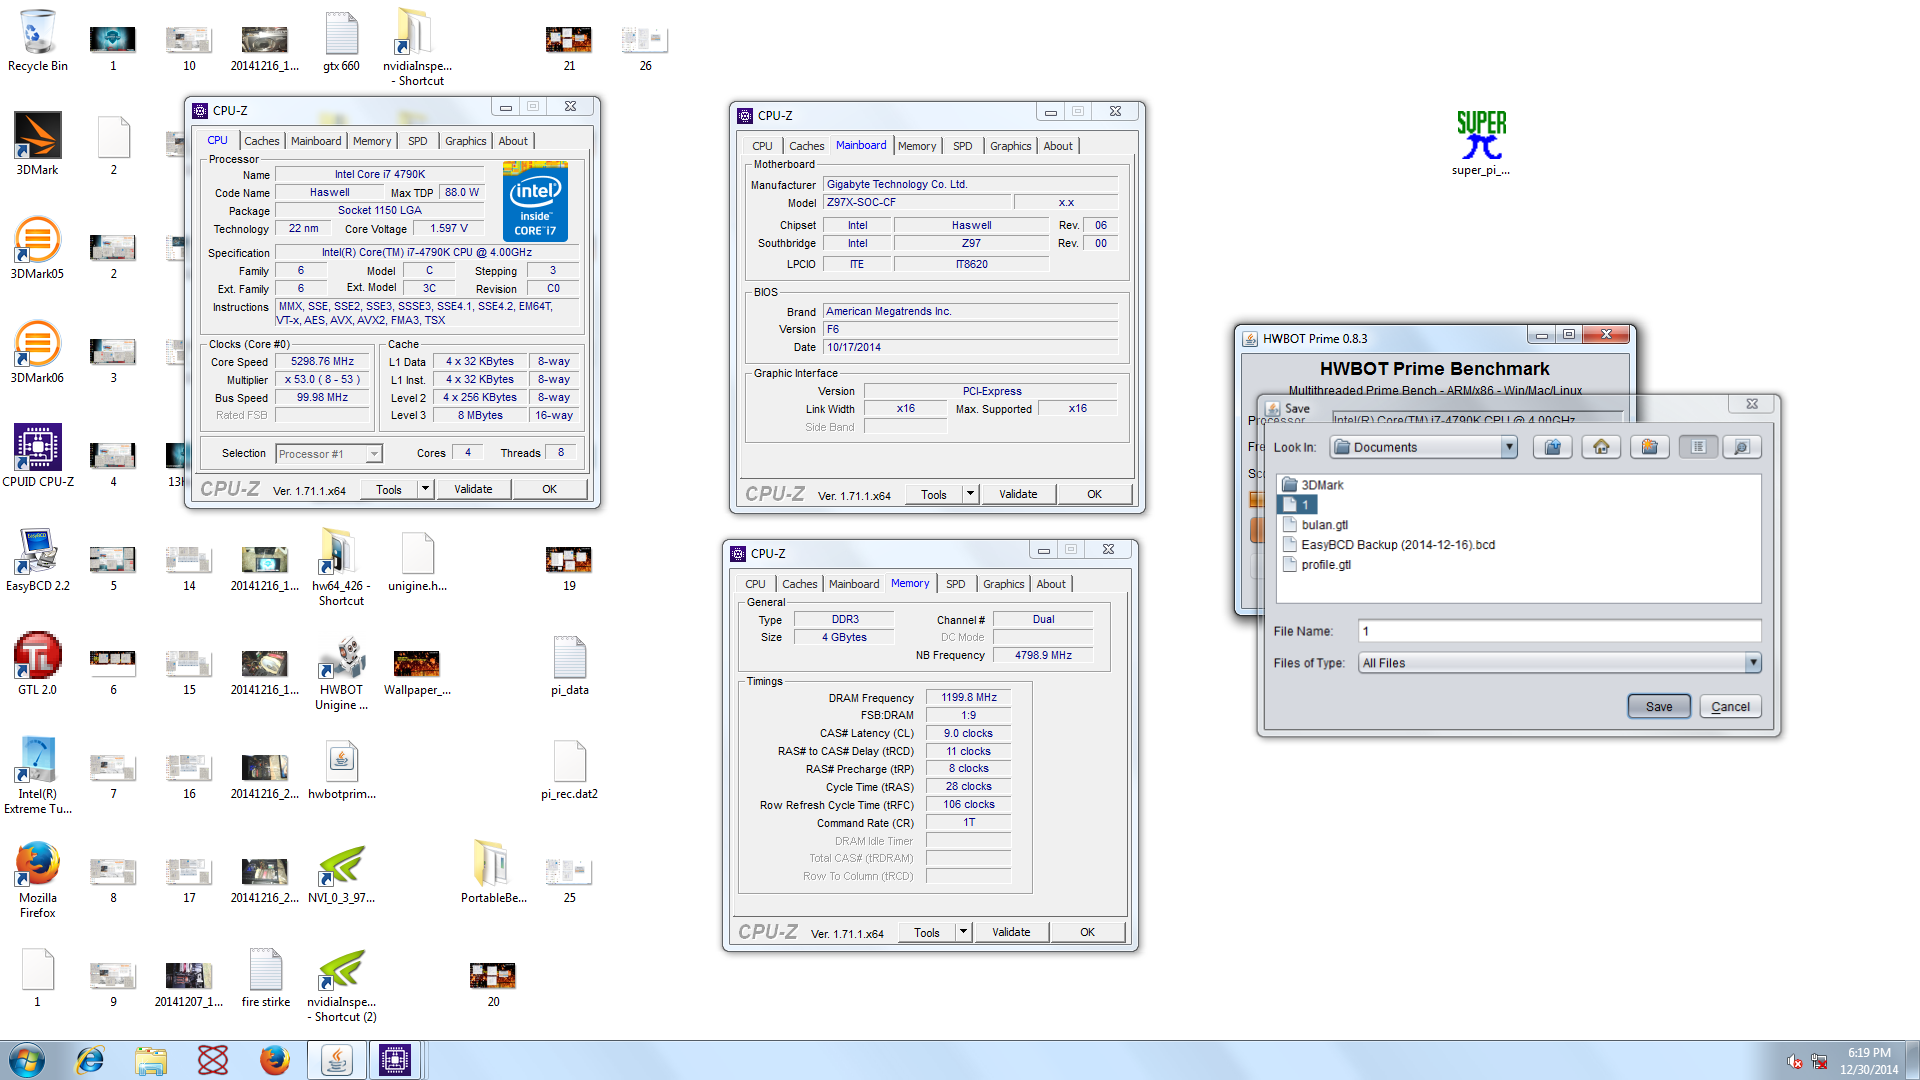Go up one folder level in Save dialog
1920x1080 pixels.
pyautogui.click(x=1552, y=447)
